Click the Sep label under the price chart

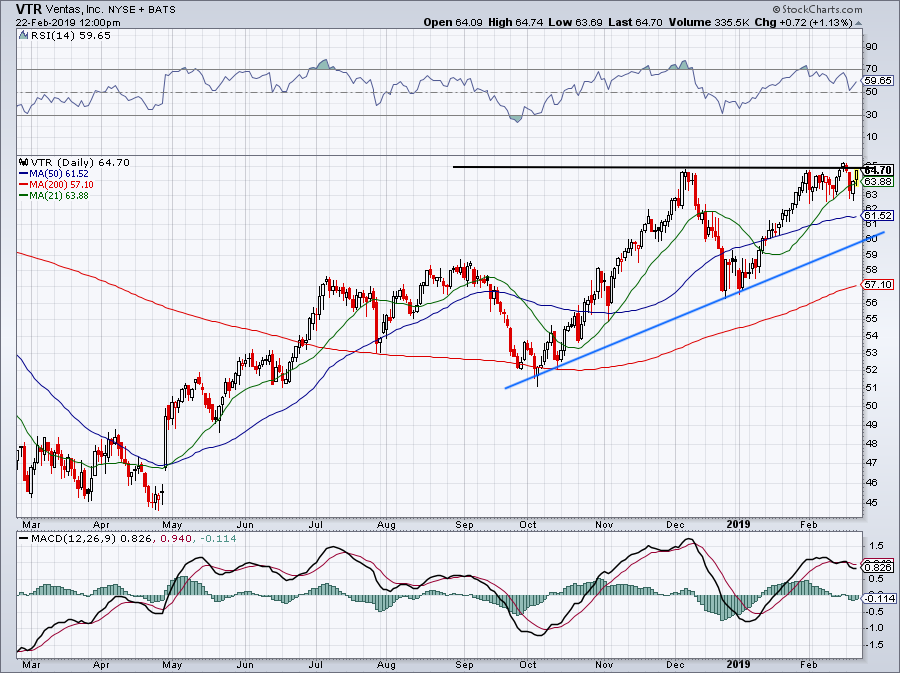[464, 525]
